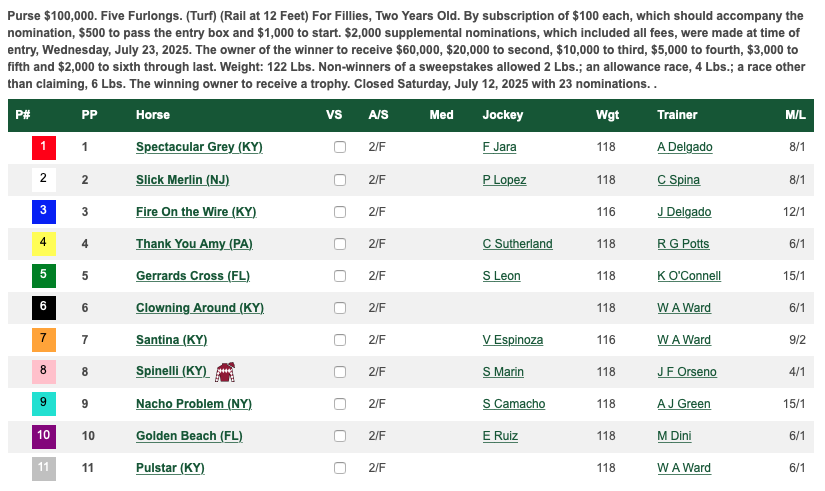Click the Horse column header
This screenshot has height=491, width=825.
[x=153, y=115]
